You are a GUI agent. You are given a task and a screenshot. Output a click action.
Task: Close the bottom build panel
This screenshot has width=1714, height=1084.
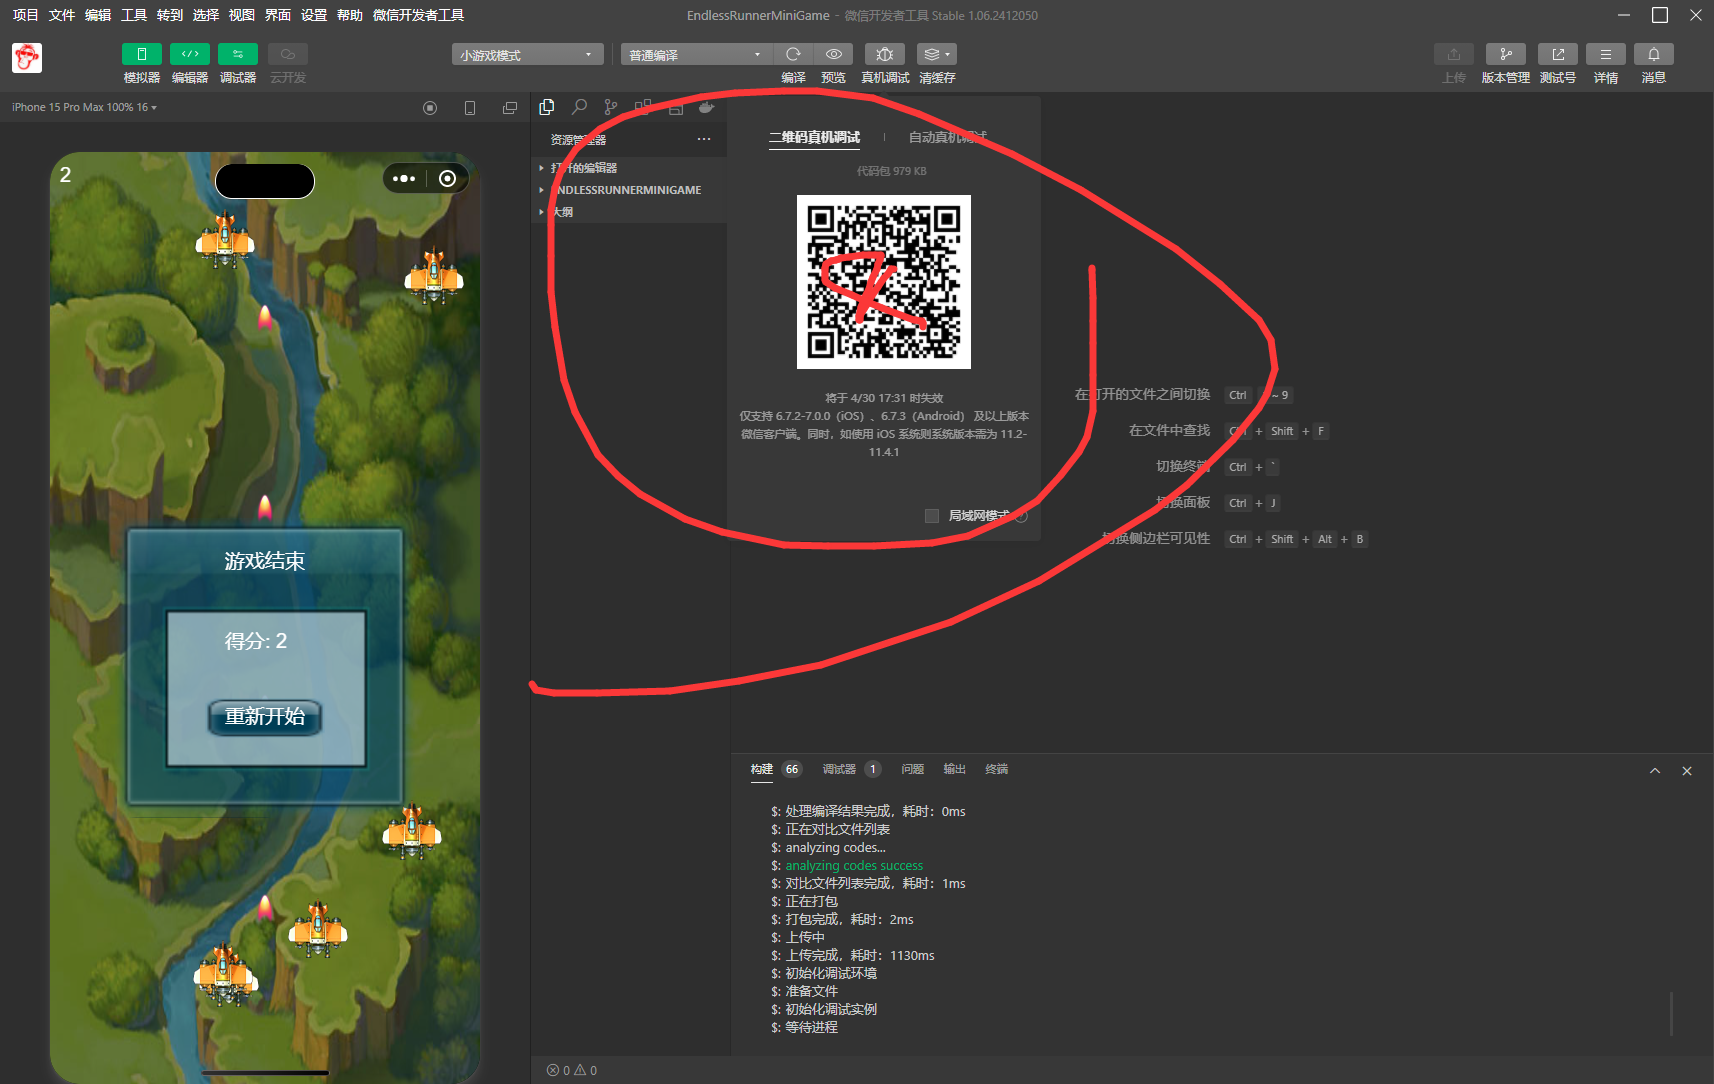1687,771
